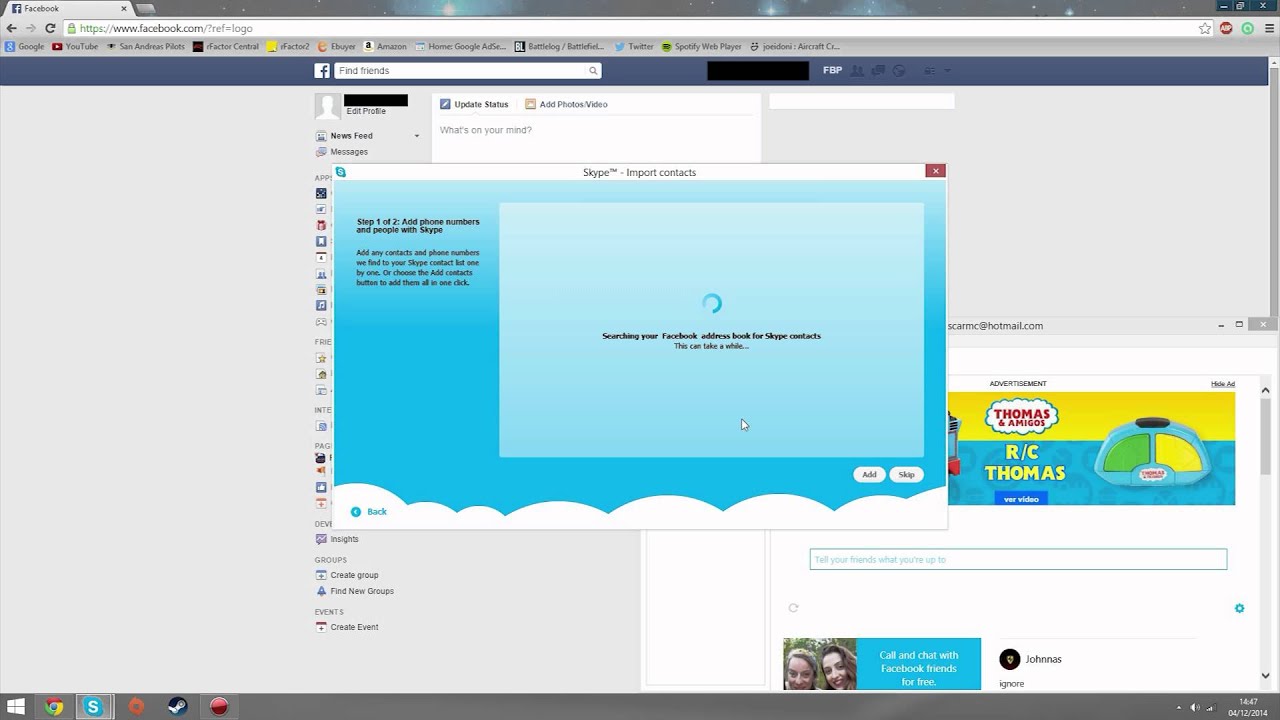Open San Andreas Pilots bookmark

click(146, 46)
